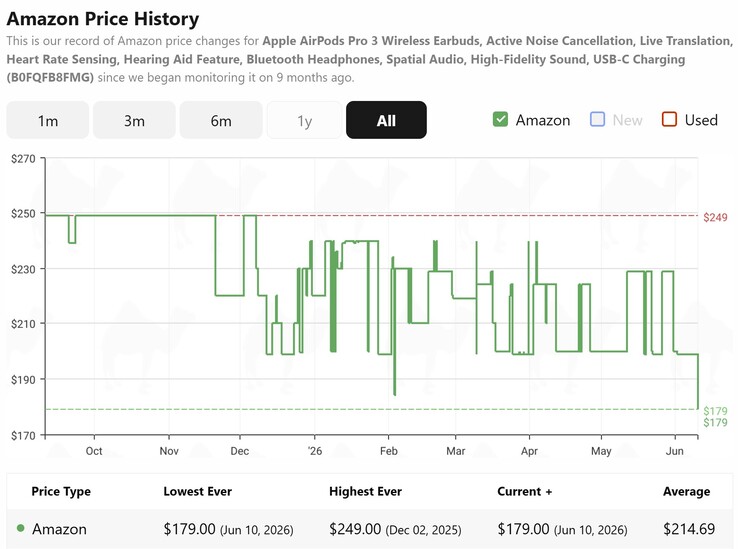738x549 pixels.
Task: Select the 3m time range button
Action: pos(134,120)
